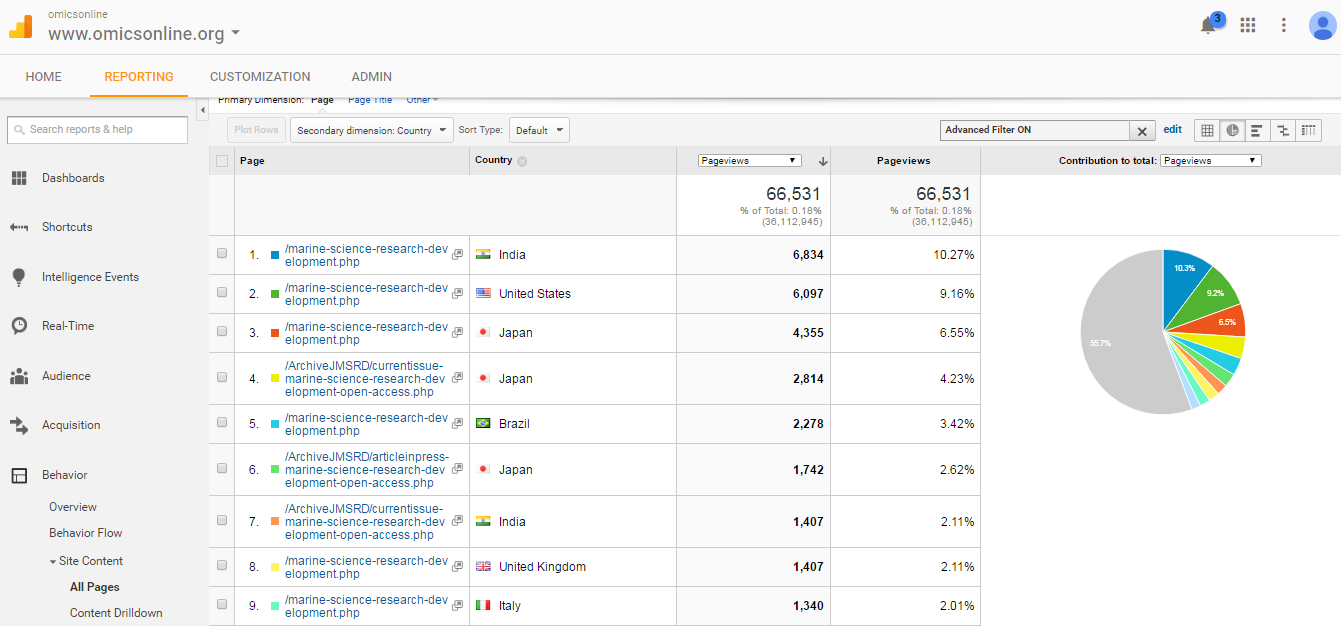This screenshot has height=626, width=1341.
Task: Focus the Search reports & help field
Action: point(97,130)
